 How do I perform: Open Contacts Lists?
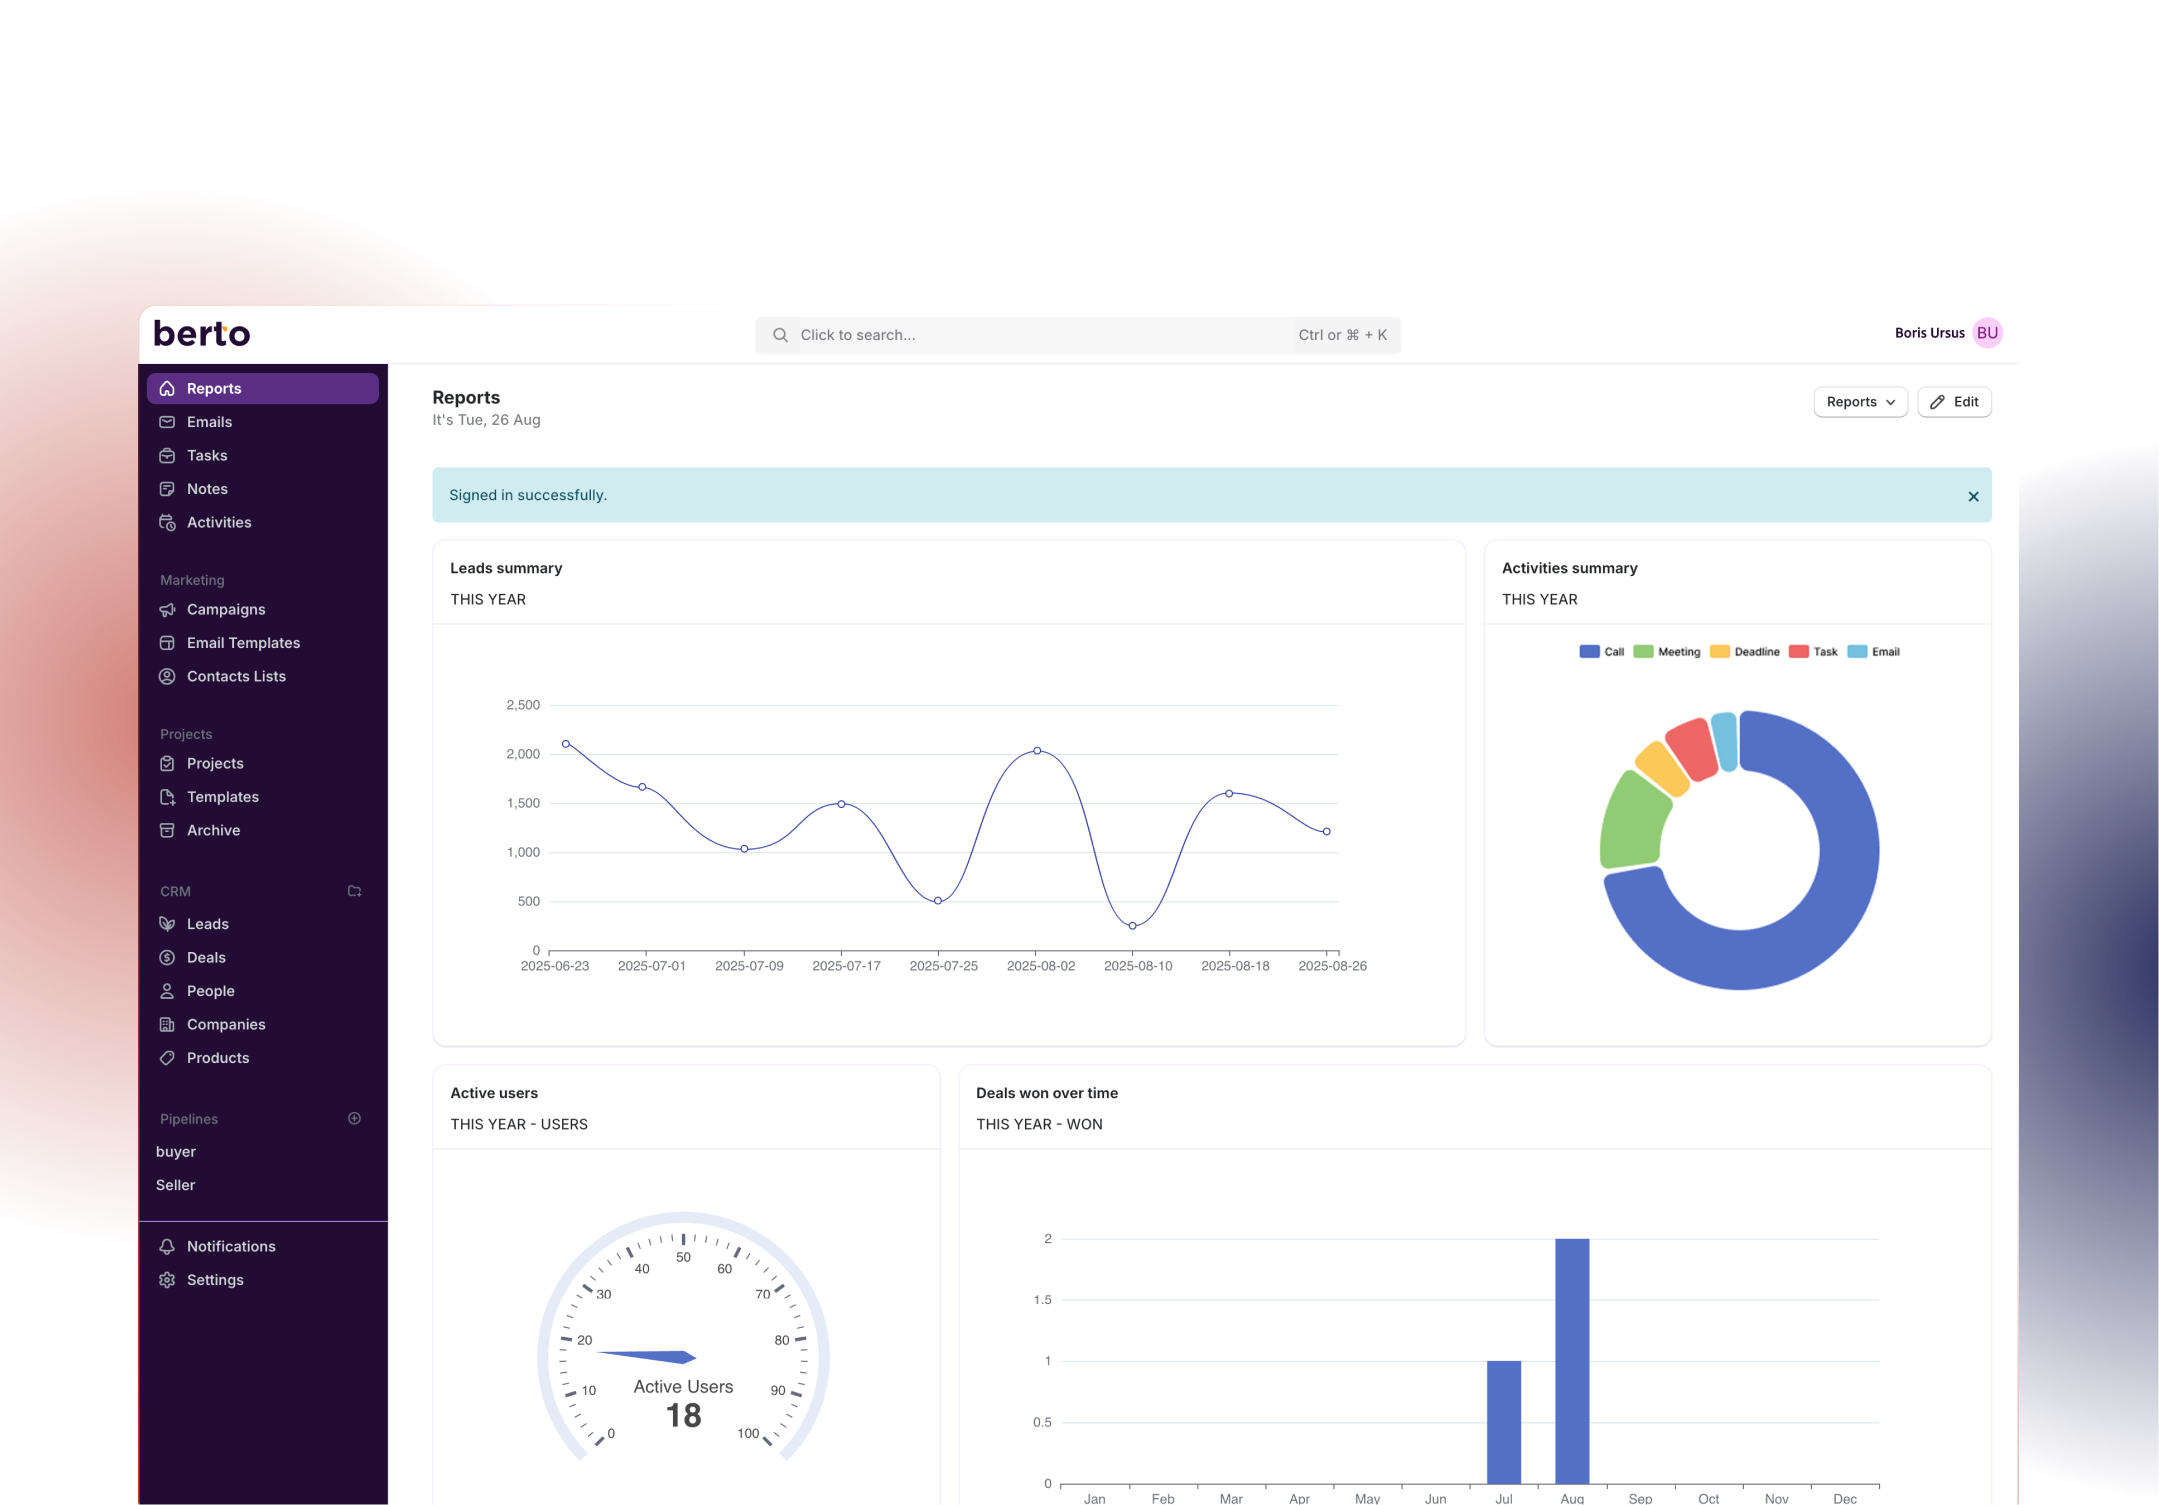236,676
